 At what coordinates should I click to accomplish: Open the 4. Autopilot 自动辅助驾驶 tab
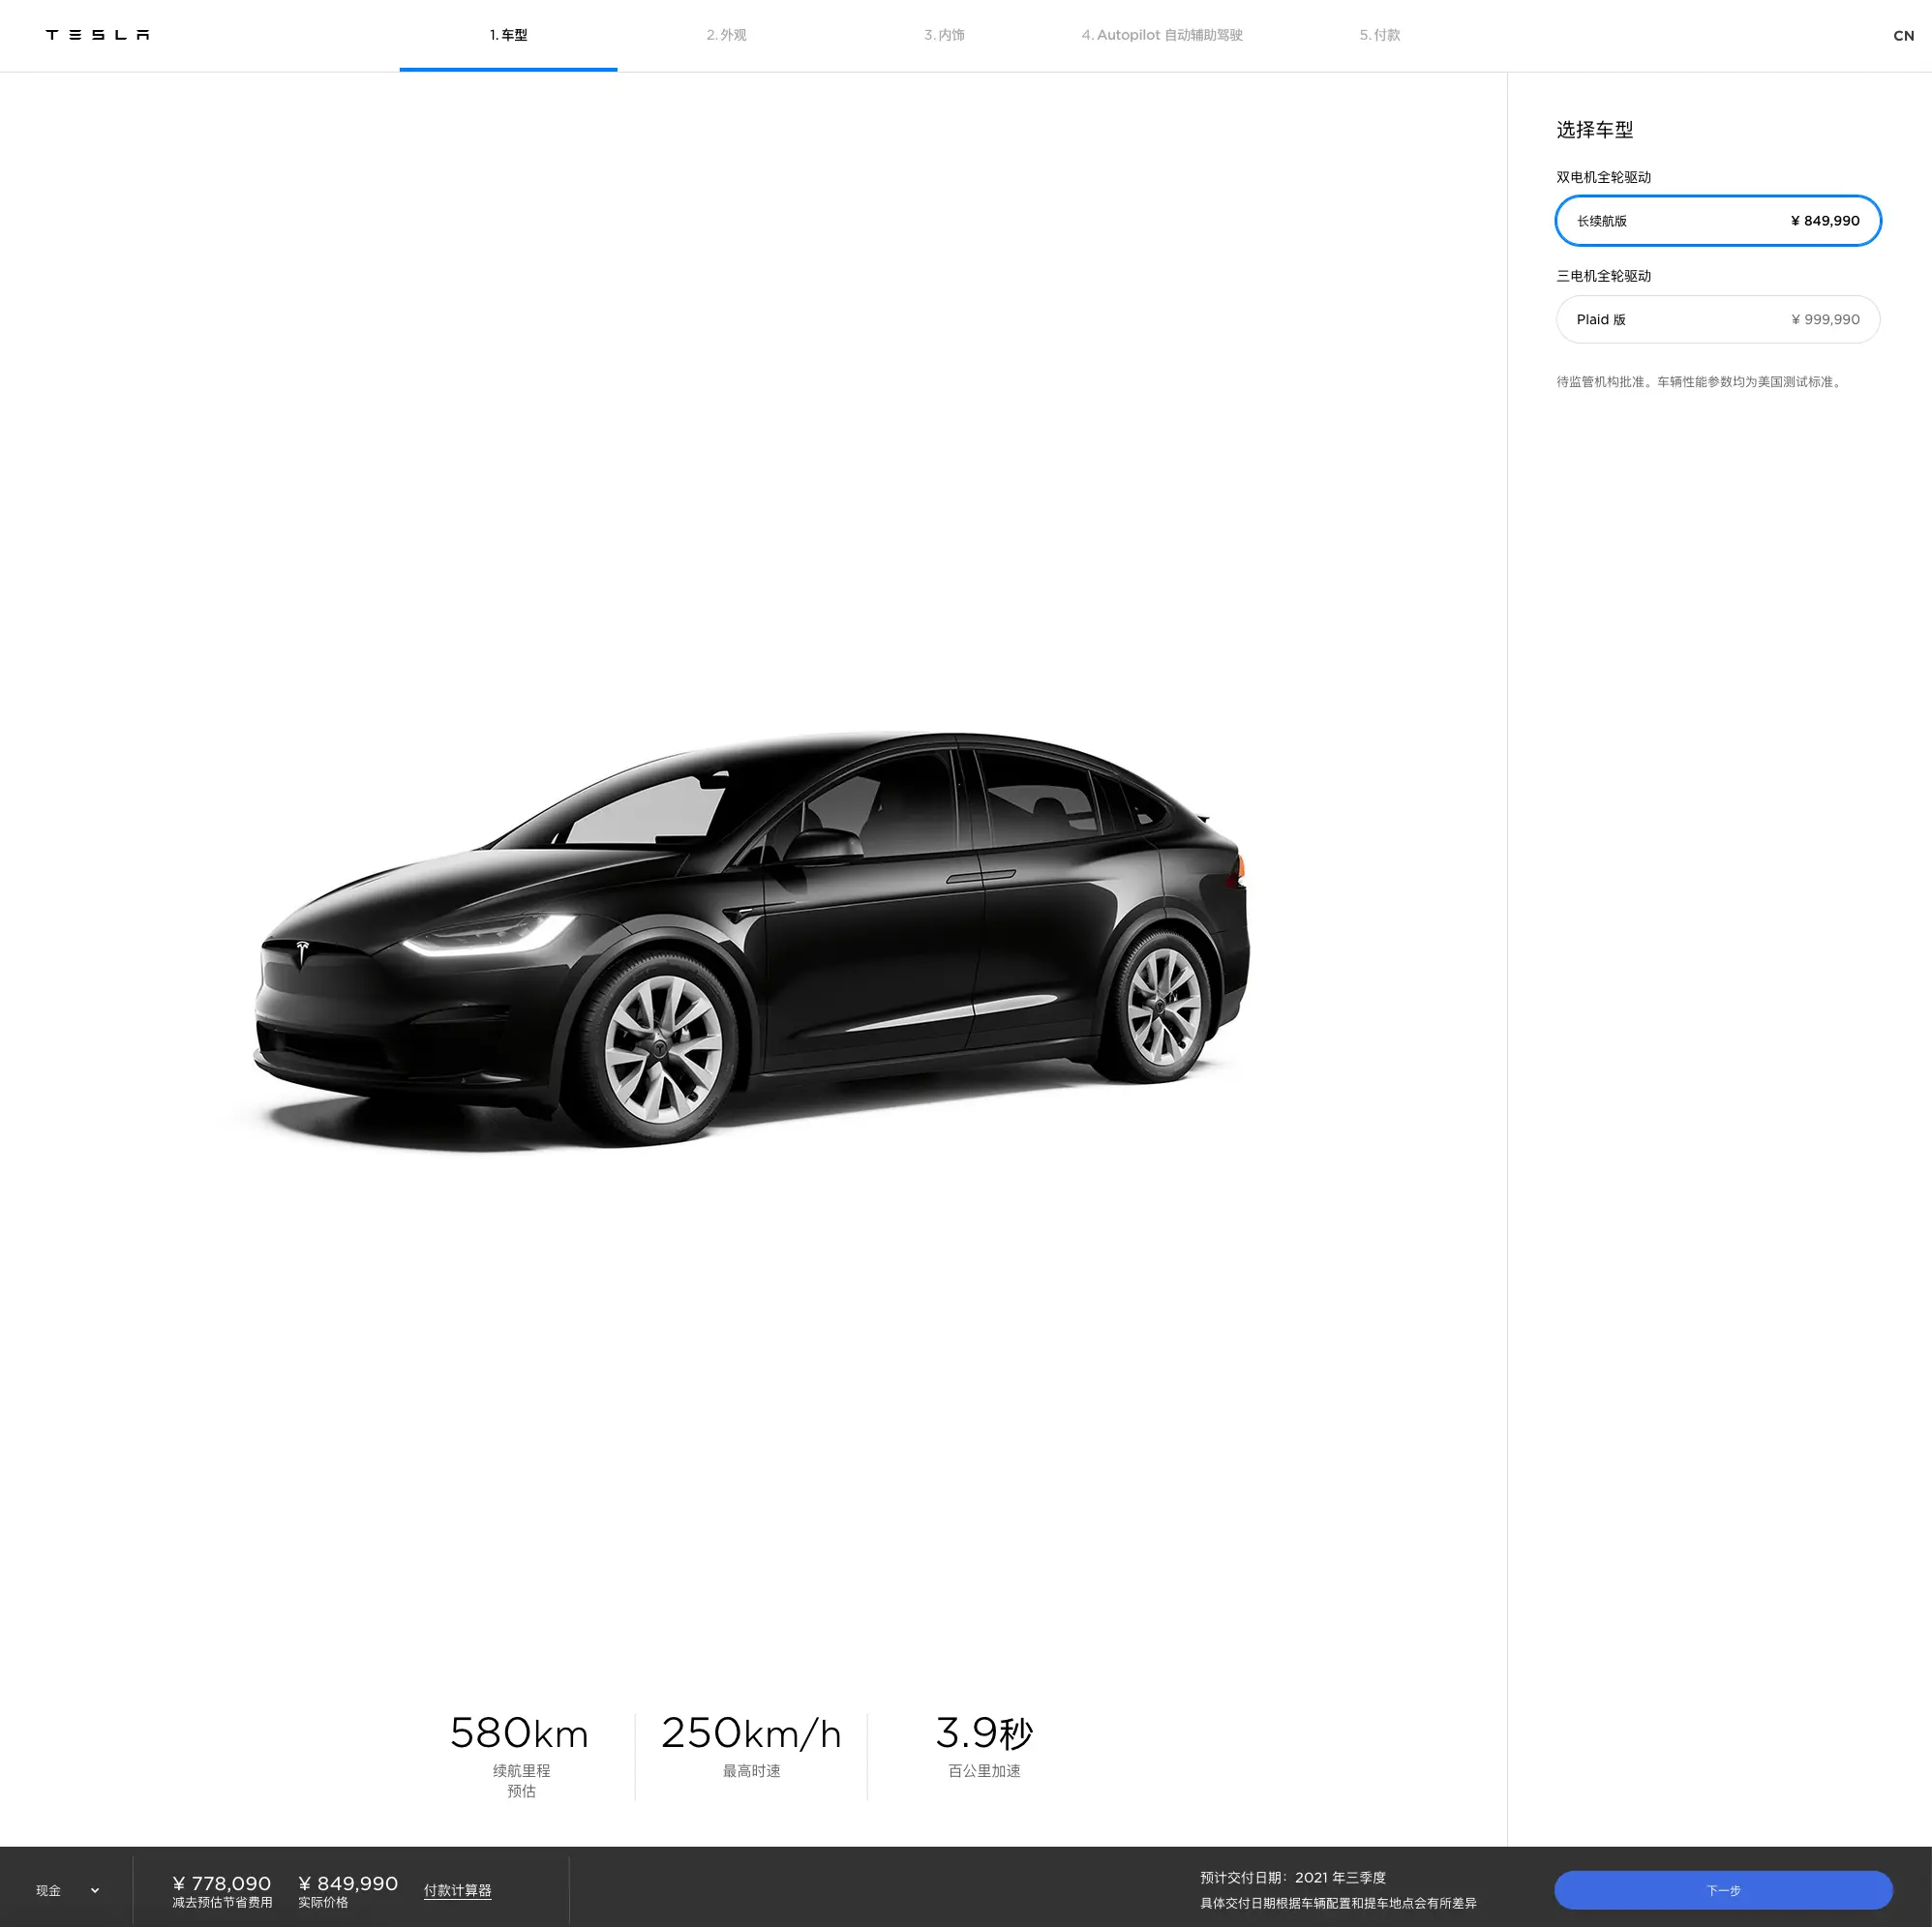coord(1162,35)
